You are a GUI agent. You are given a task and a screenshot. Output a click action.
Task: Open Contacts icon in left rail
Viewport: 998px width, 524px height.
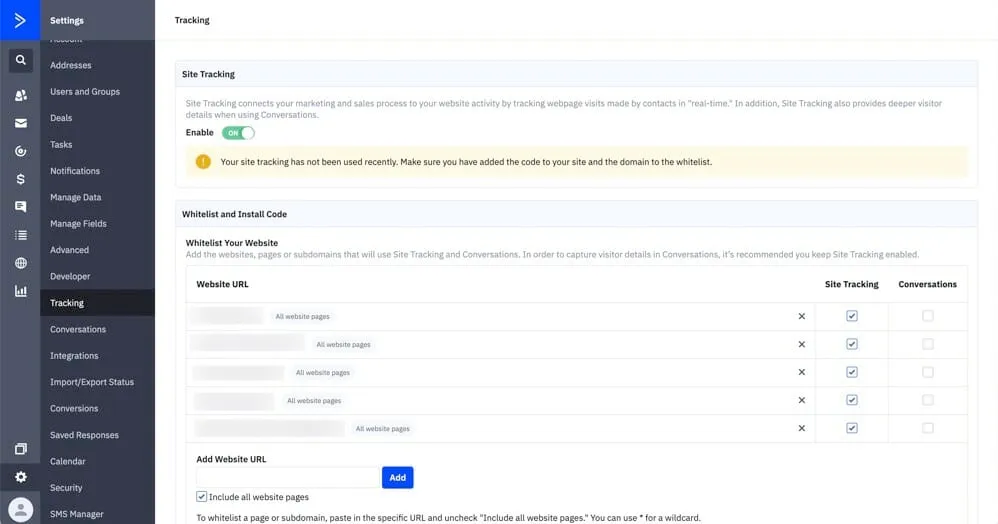coord(20,96)
